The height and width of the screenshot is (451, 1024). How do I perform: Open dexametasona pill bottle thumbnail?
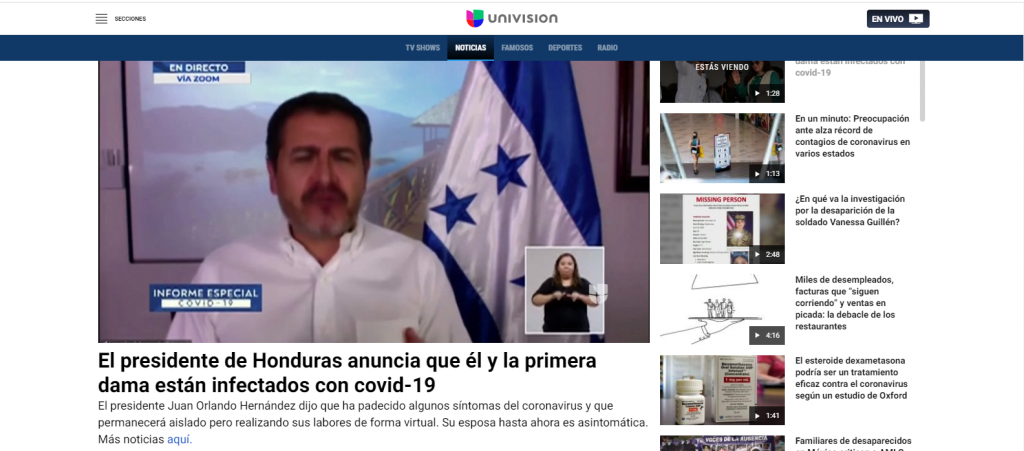click(722, 390)
